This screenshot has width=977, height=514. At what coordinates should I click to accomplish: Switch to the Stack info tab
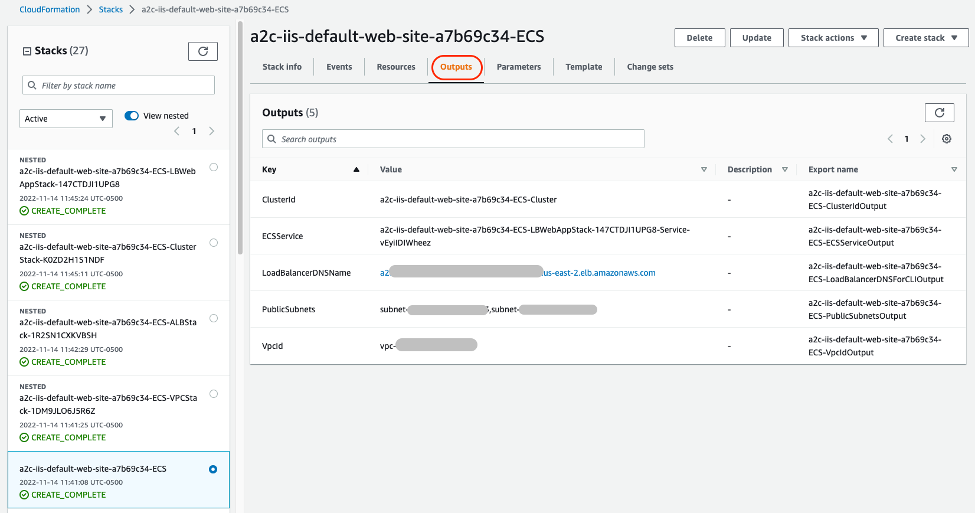(x=282, y=67)
